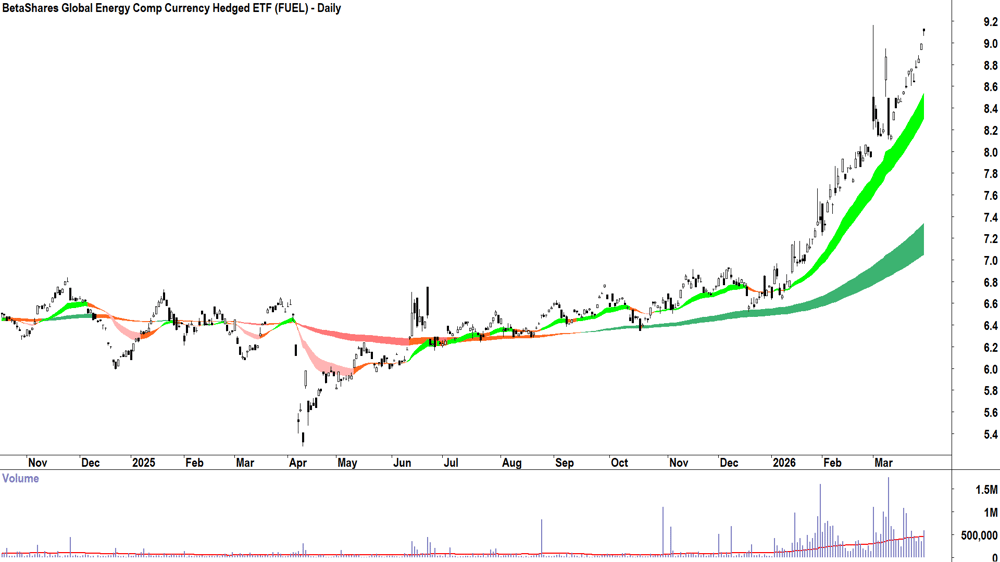Screen dimensions: 1000x562
Task: Click the Oct date axis label
Action: 619,462
